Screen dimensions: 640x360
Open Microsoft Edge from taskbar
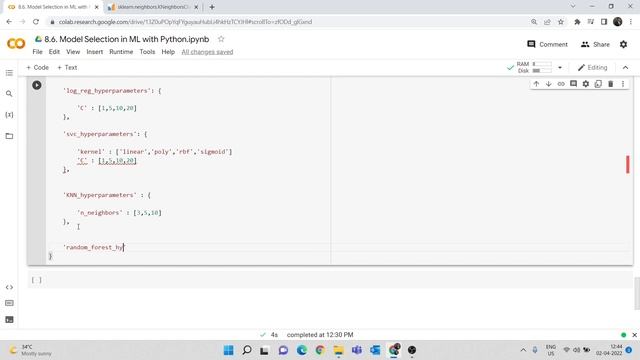302,350
